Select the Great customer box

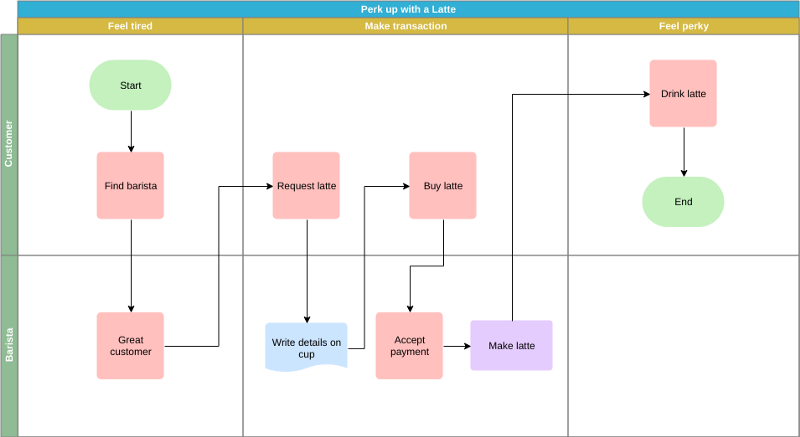coord(130,345)
